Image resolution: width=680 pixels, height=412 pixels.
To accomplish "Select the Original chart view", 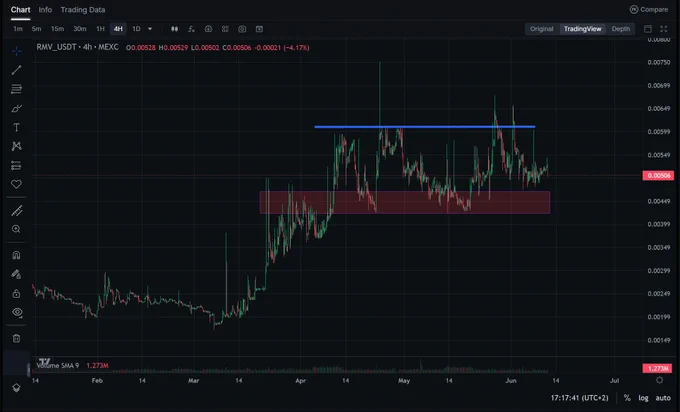I will tap(542, 29).
